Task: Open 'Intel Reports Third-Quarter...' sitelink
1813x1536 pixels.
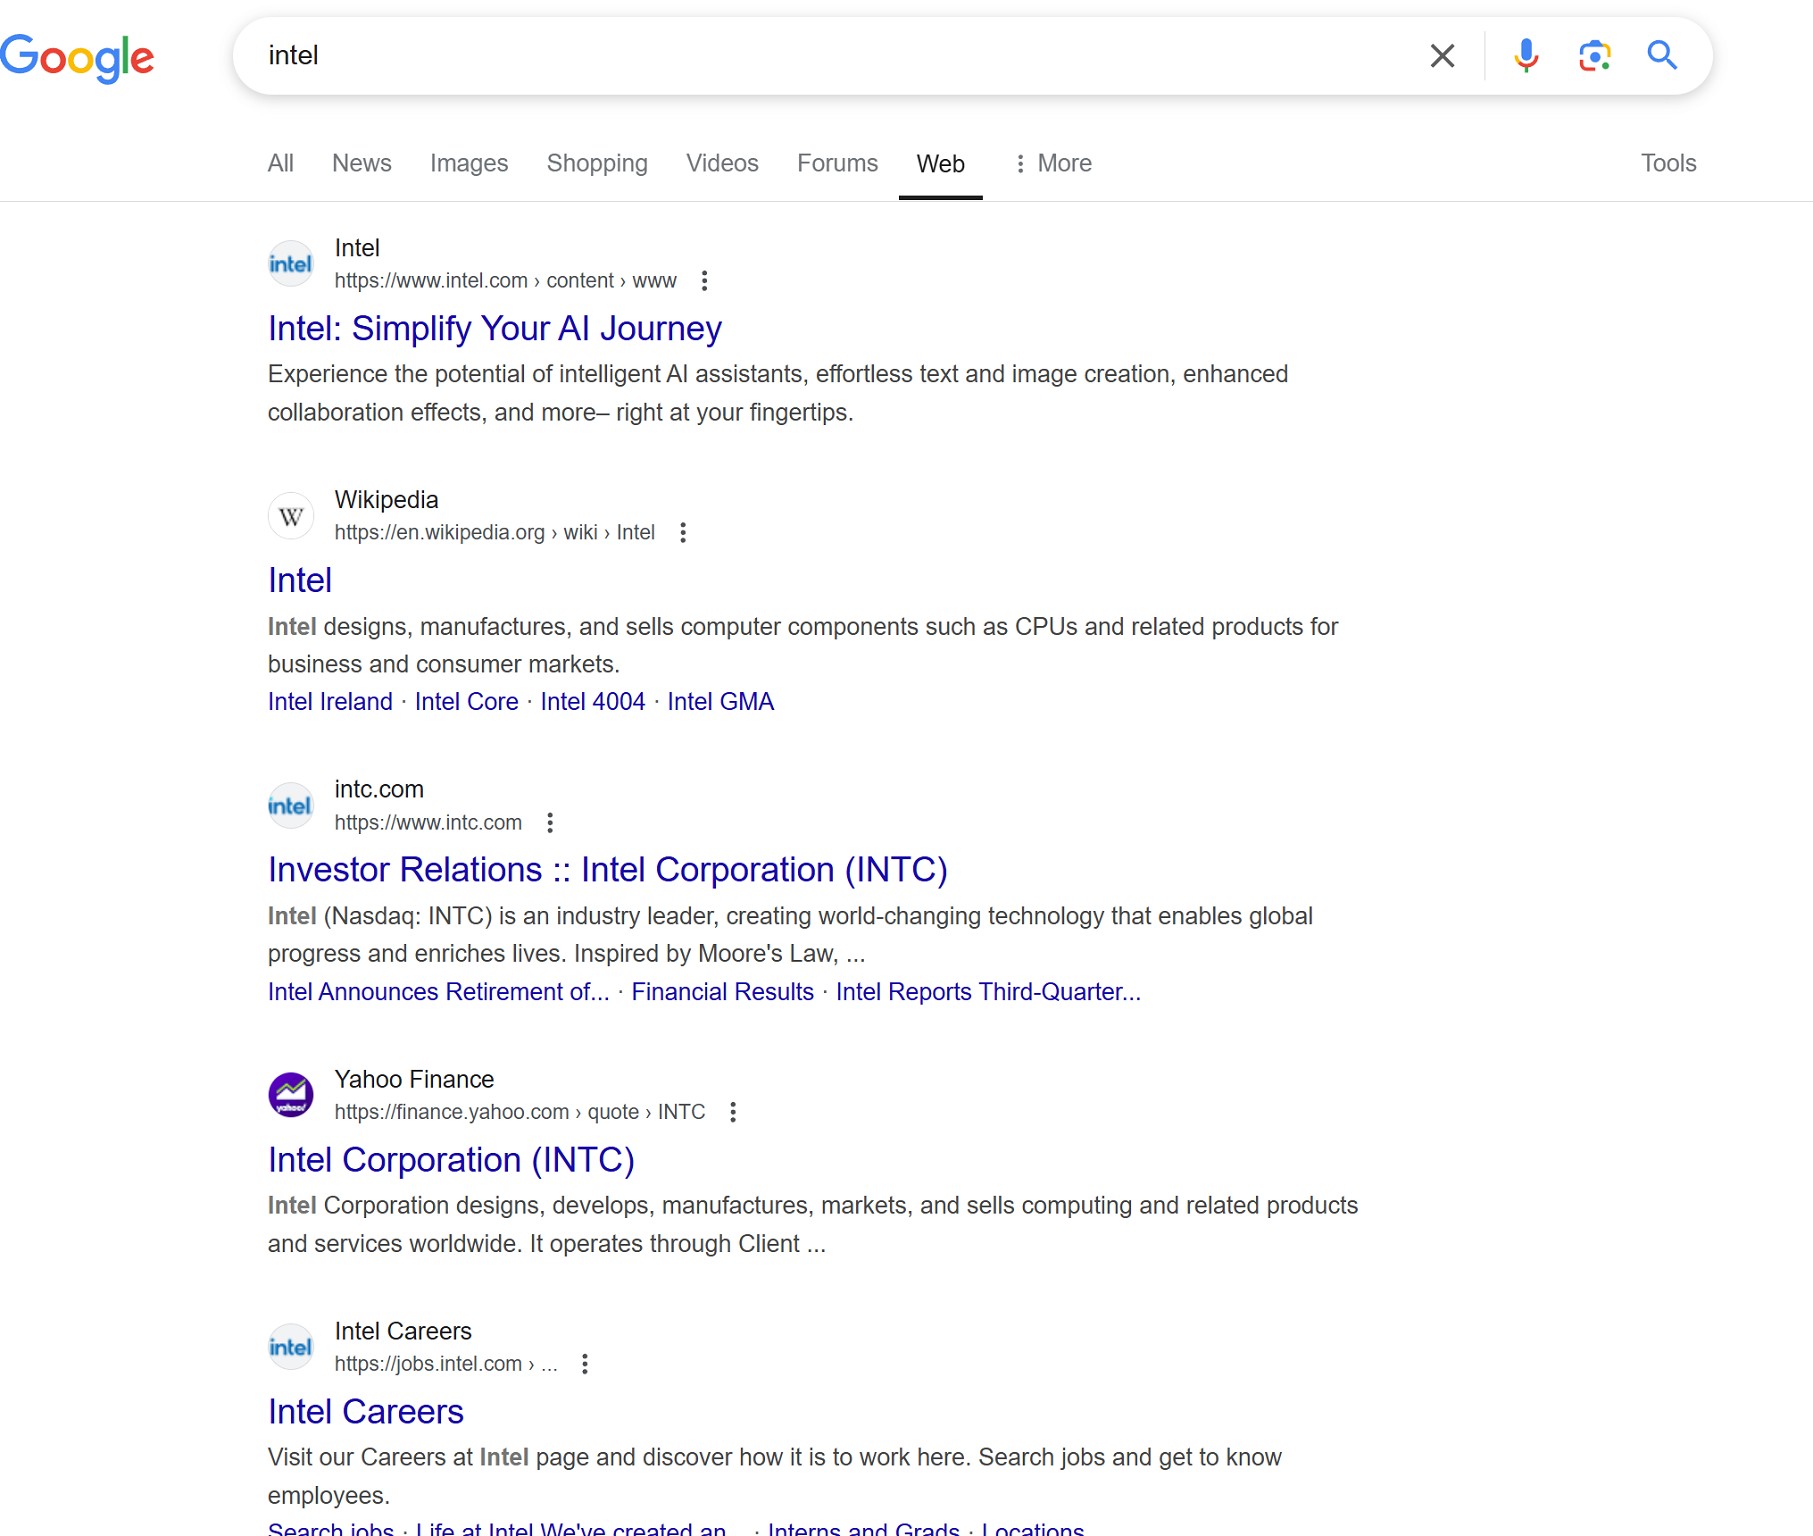Action: (x=988, y=992)
